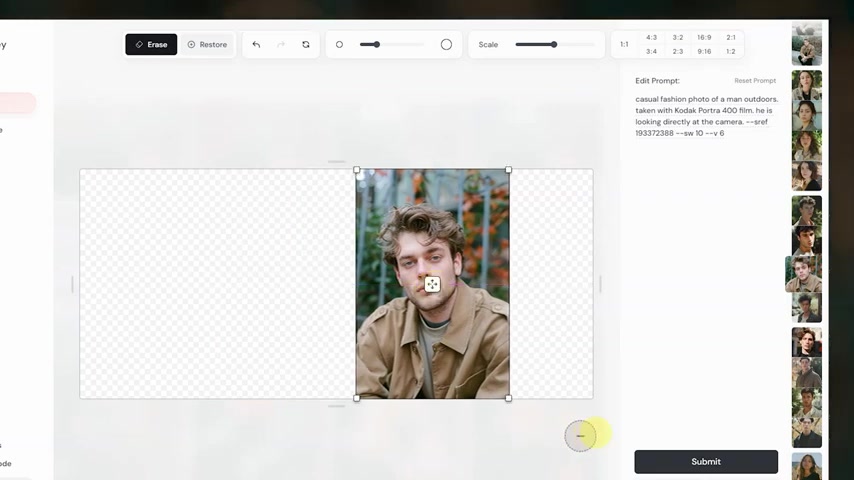Choose the 1:1 aspect ratio
Screen dimensions: 854x480
pyautogui.click(x=624, y=45)
